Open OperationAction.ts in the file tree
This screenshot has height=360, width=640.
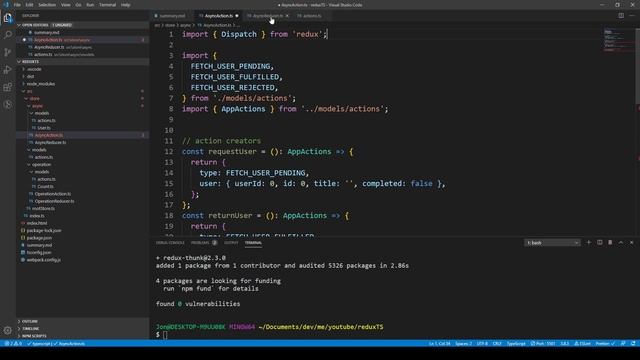[x=53, y=194]
